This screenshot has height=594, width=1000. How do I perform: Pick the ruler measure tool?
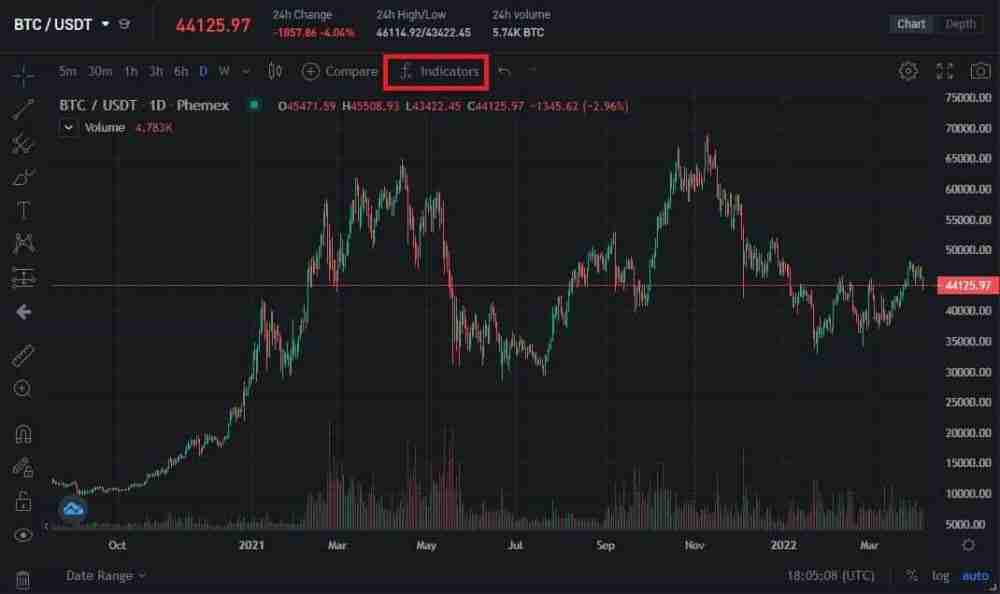tap(23, 356)
